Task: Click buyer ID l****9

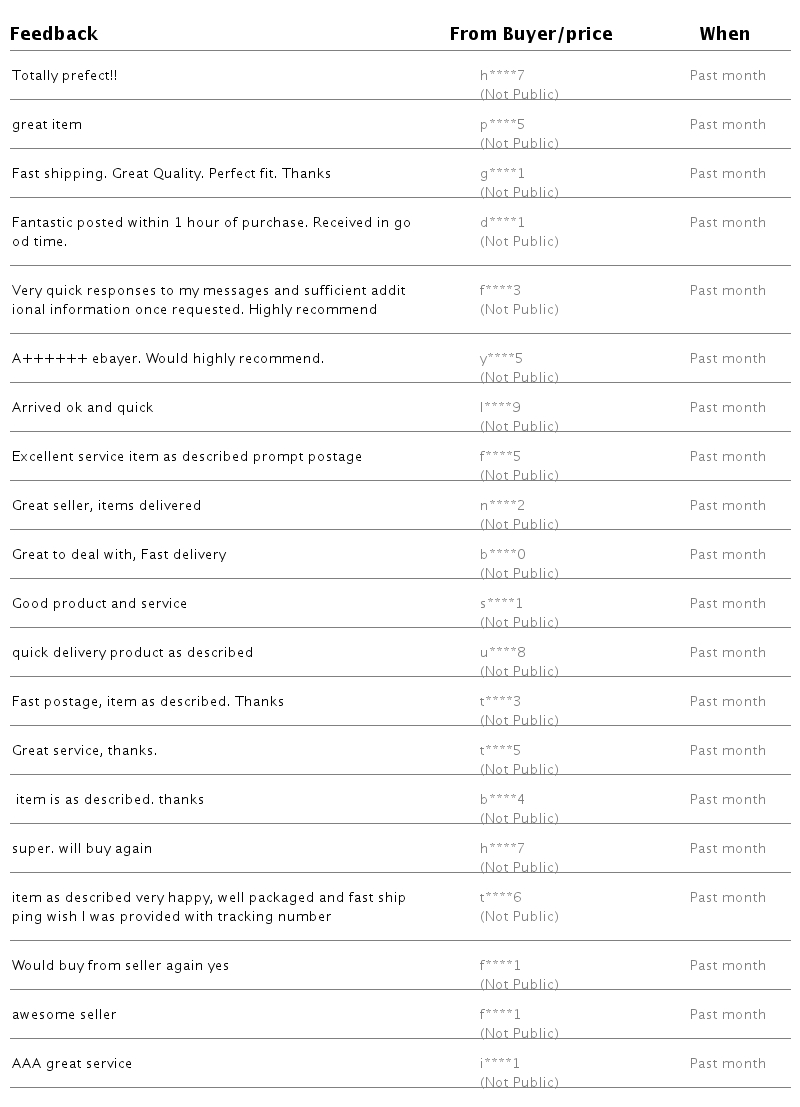Action: pyautogui.click(x=500, y=407)
